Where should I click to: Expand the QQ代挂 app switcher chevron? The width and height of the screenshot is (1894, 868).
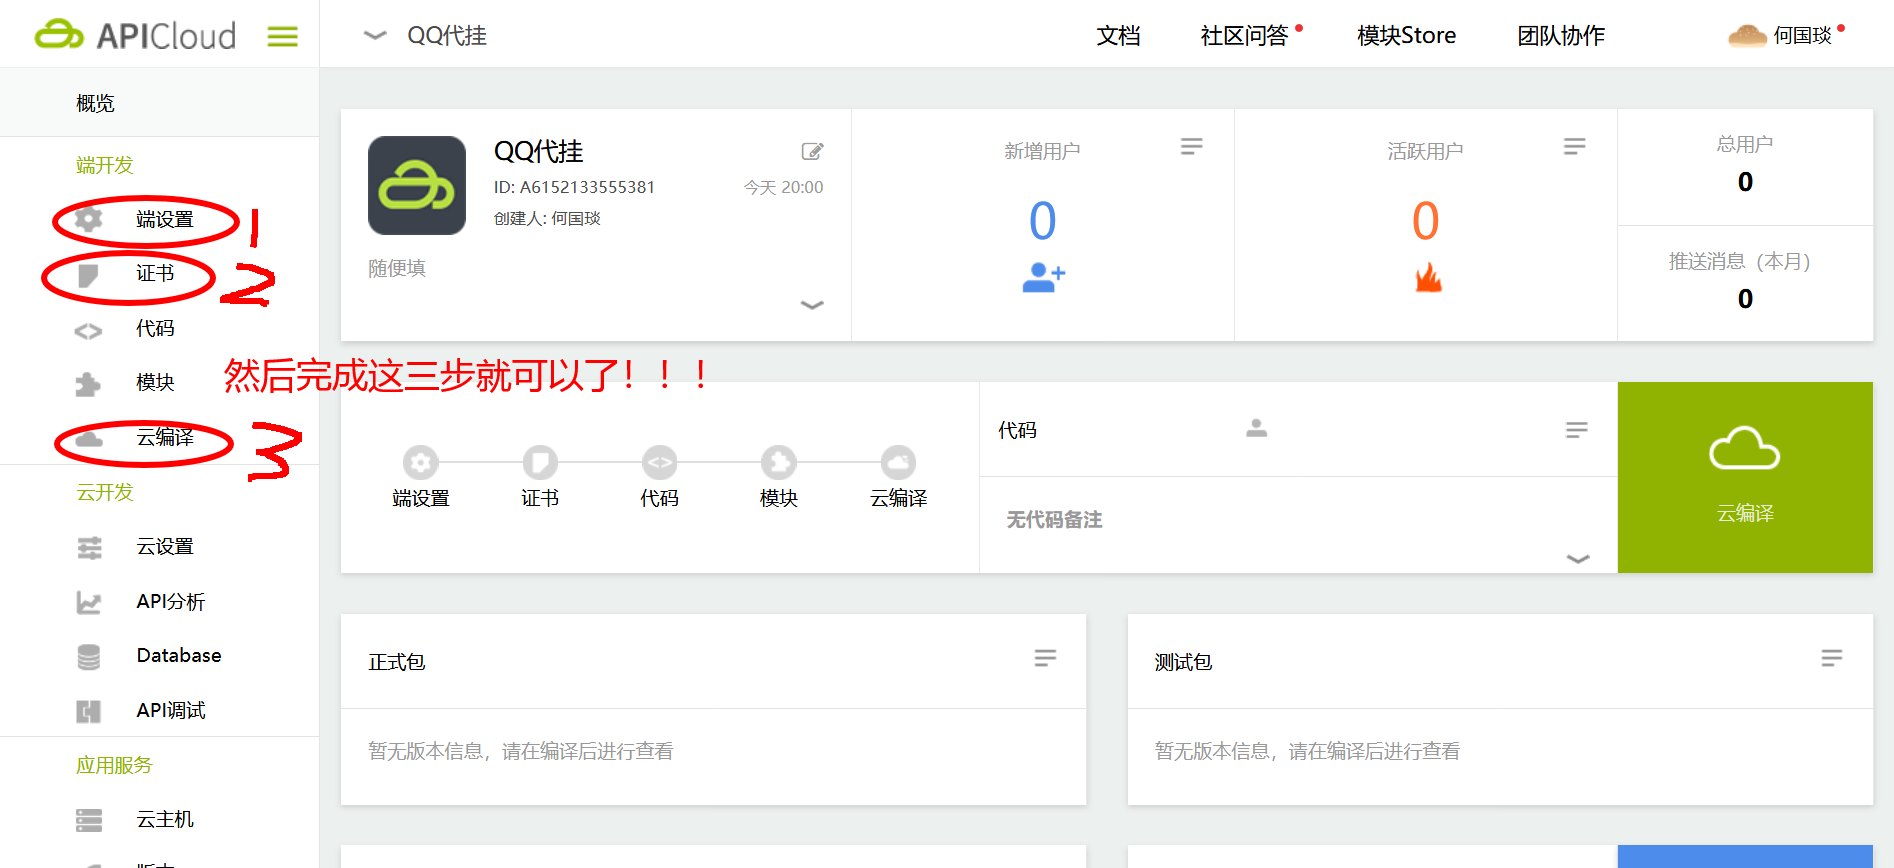click(x=375, y=35)
